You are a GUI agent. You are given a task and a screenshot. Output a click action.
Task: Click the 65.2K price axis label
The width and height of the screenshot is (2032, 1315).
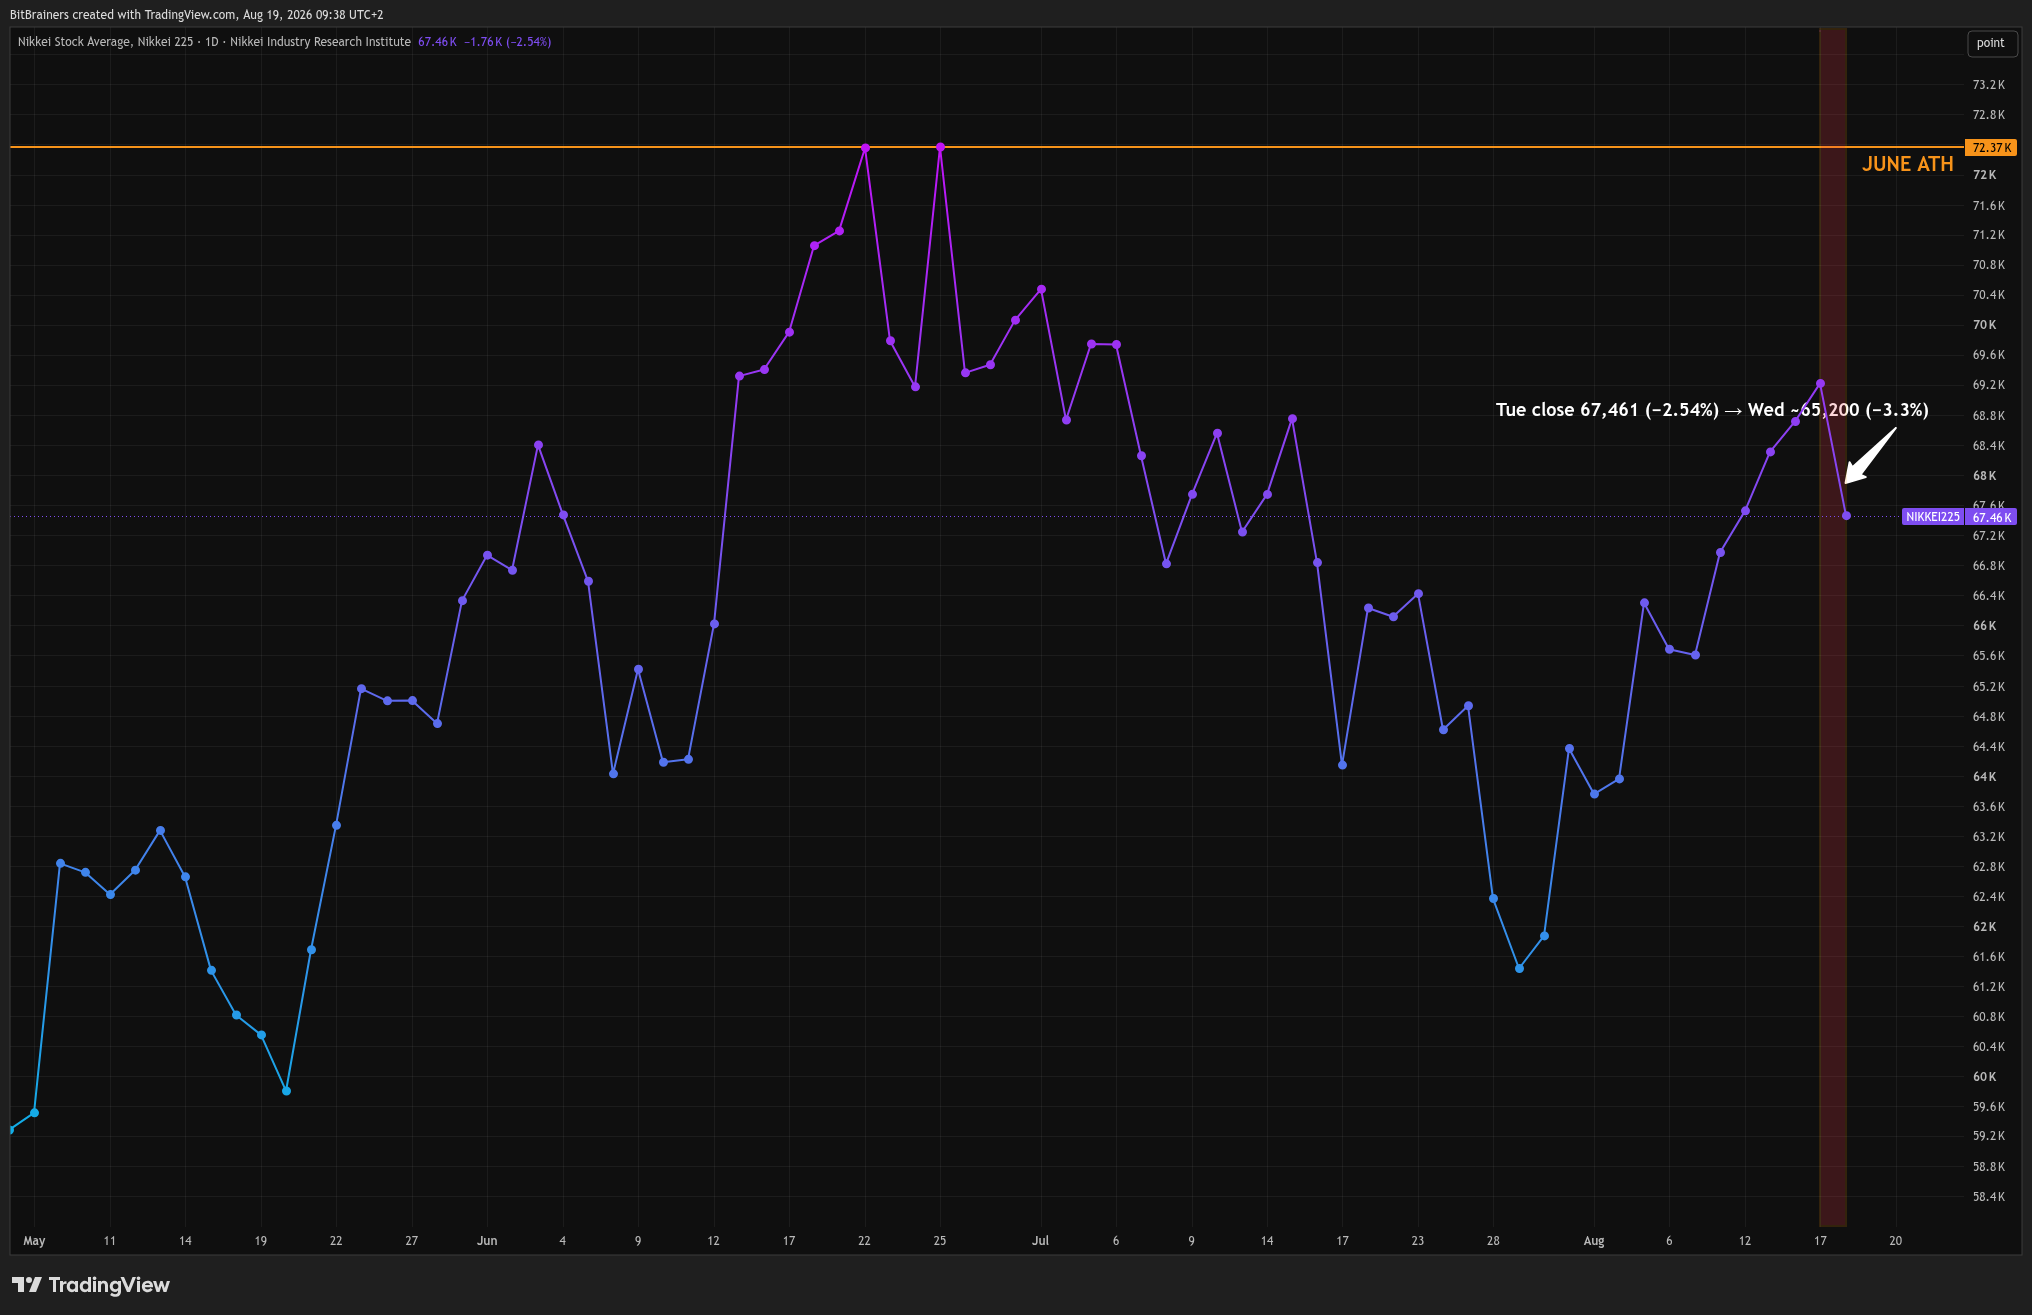click(x=1988, y=687)
